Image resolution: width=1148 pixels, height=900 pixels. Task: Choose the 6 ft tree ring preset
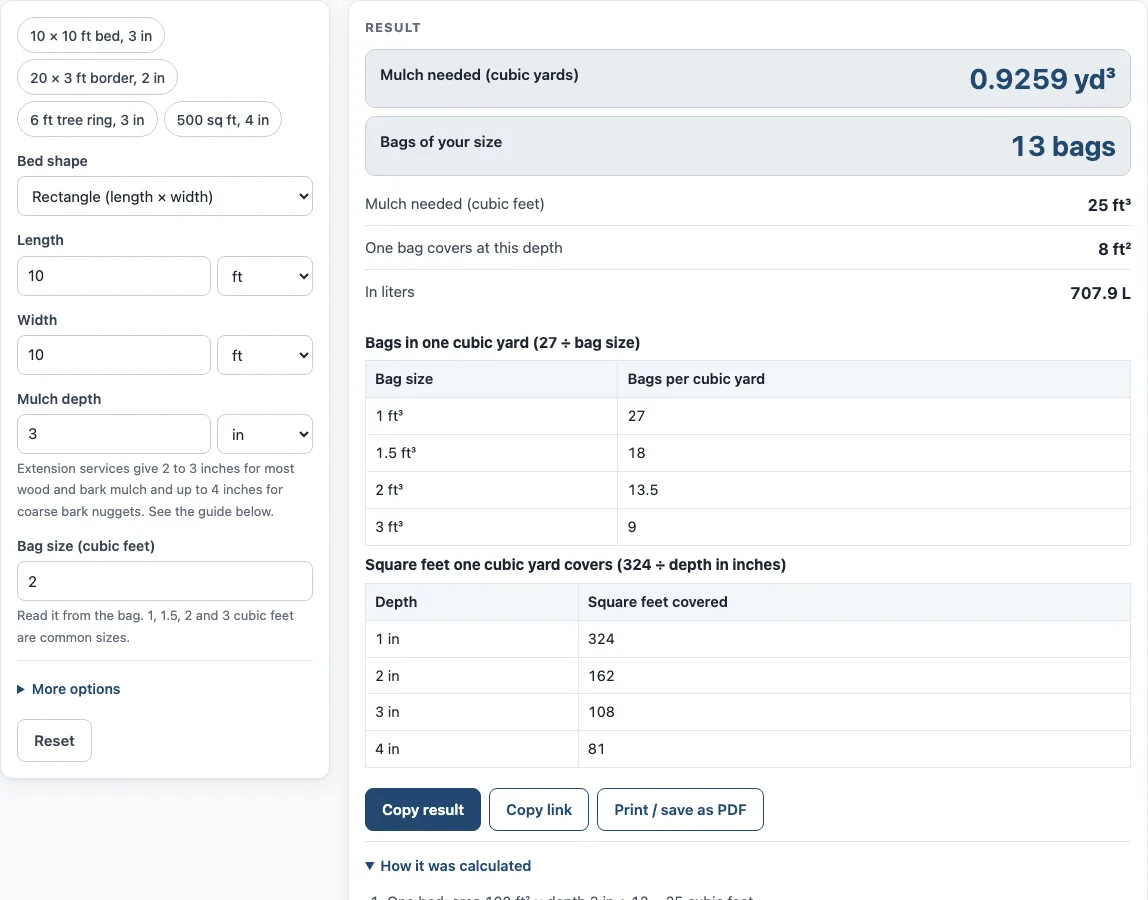(x=87, y=119)
